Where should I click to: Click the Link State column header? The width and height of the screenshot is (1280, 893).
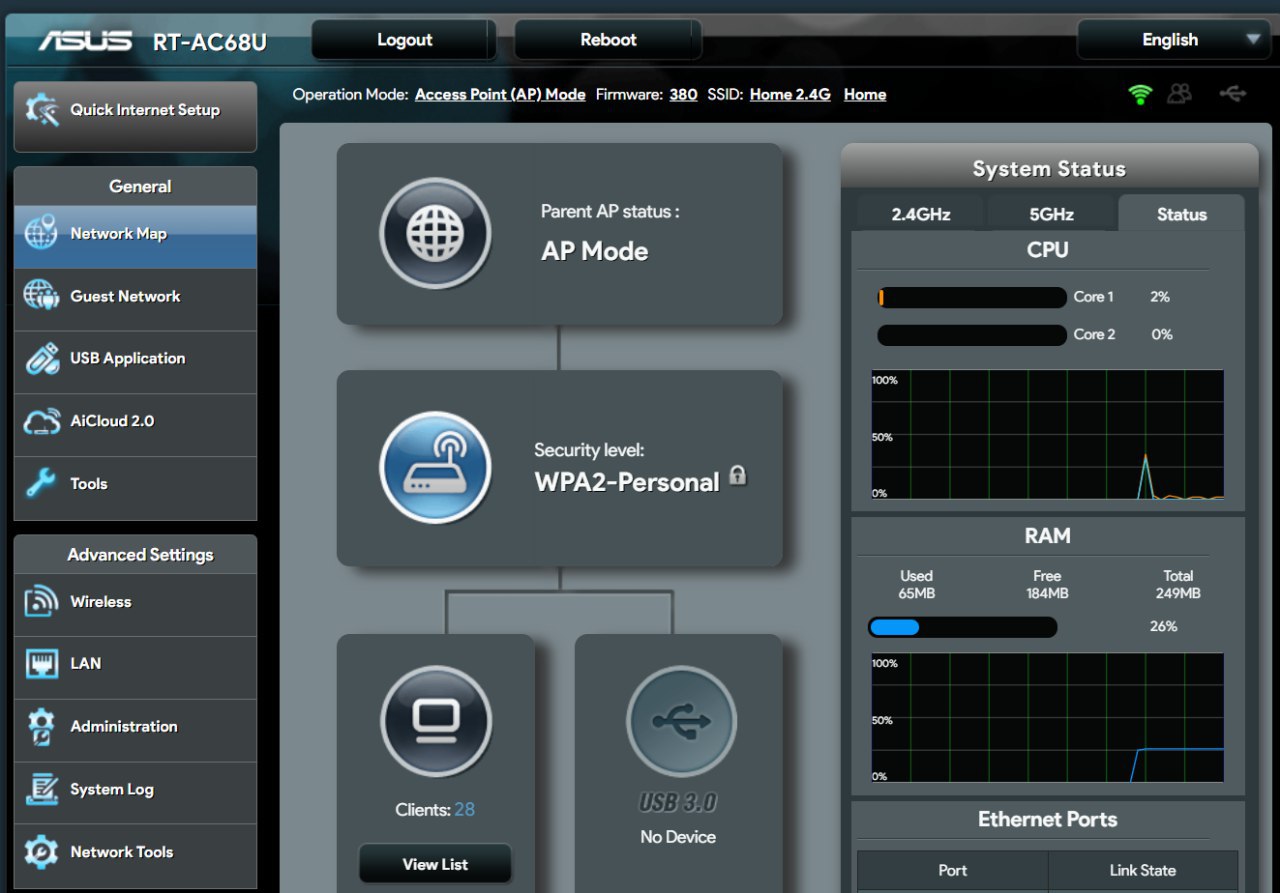pyautogui.click(x=1143, y=870)
